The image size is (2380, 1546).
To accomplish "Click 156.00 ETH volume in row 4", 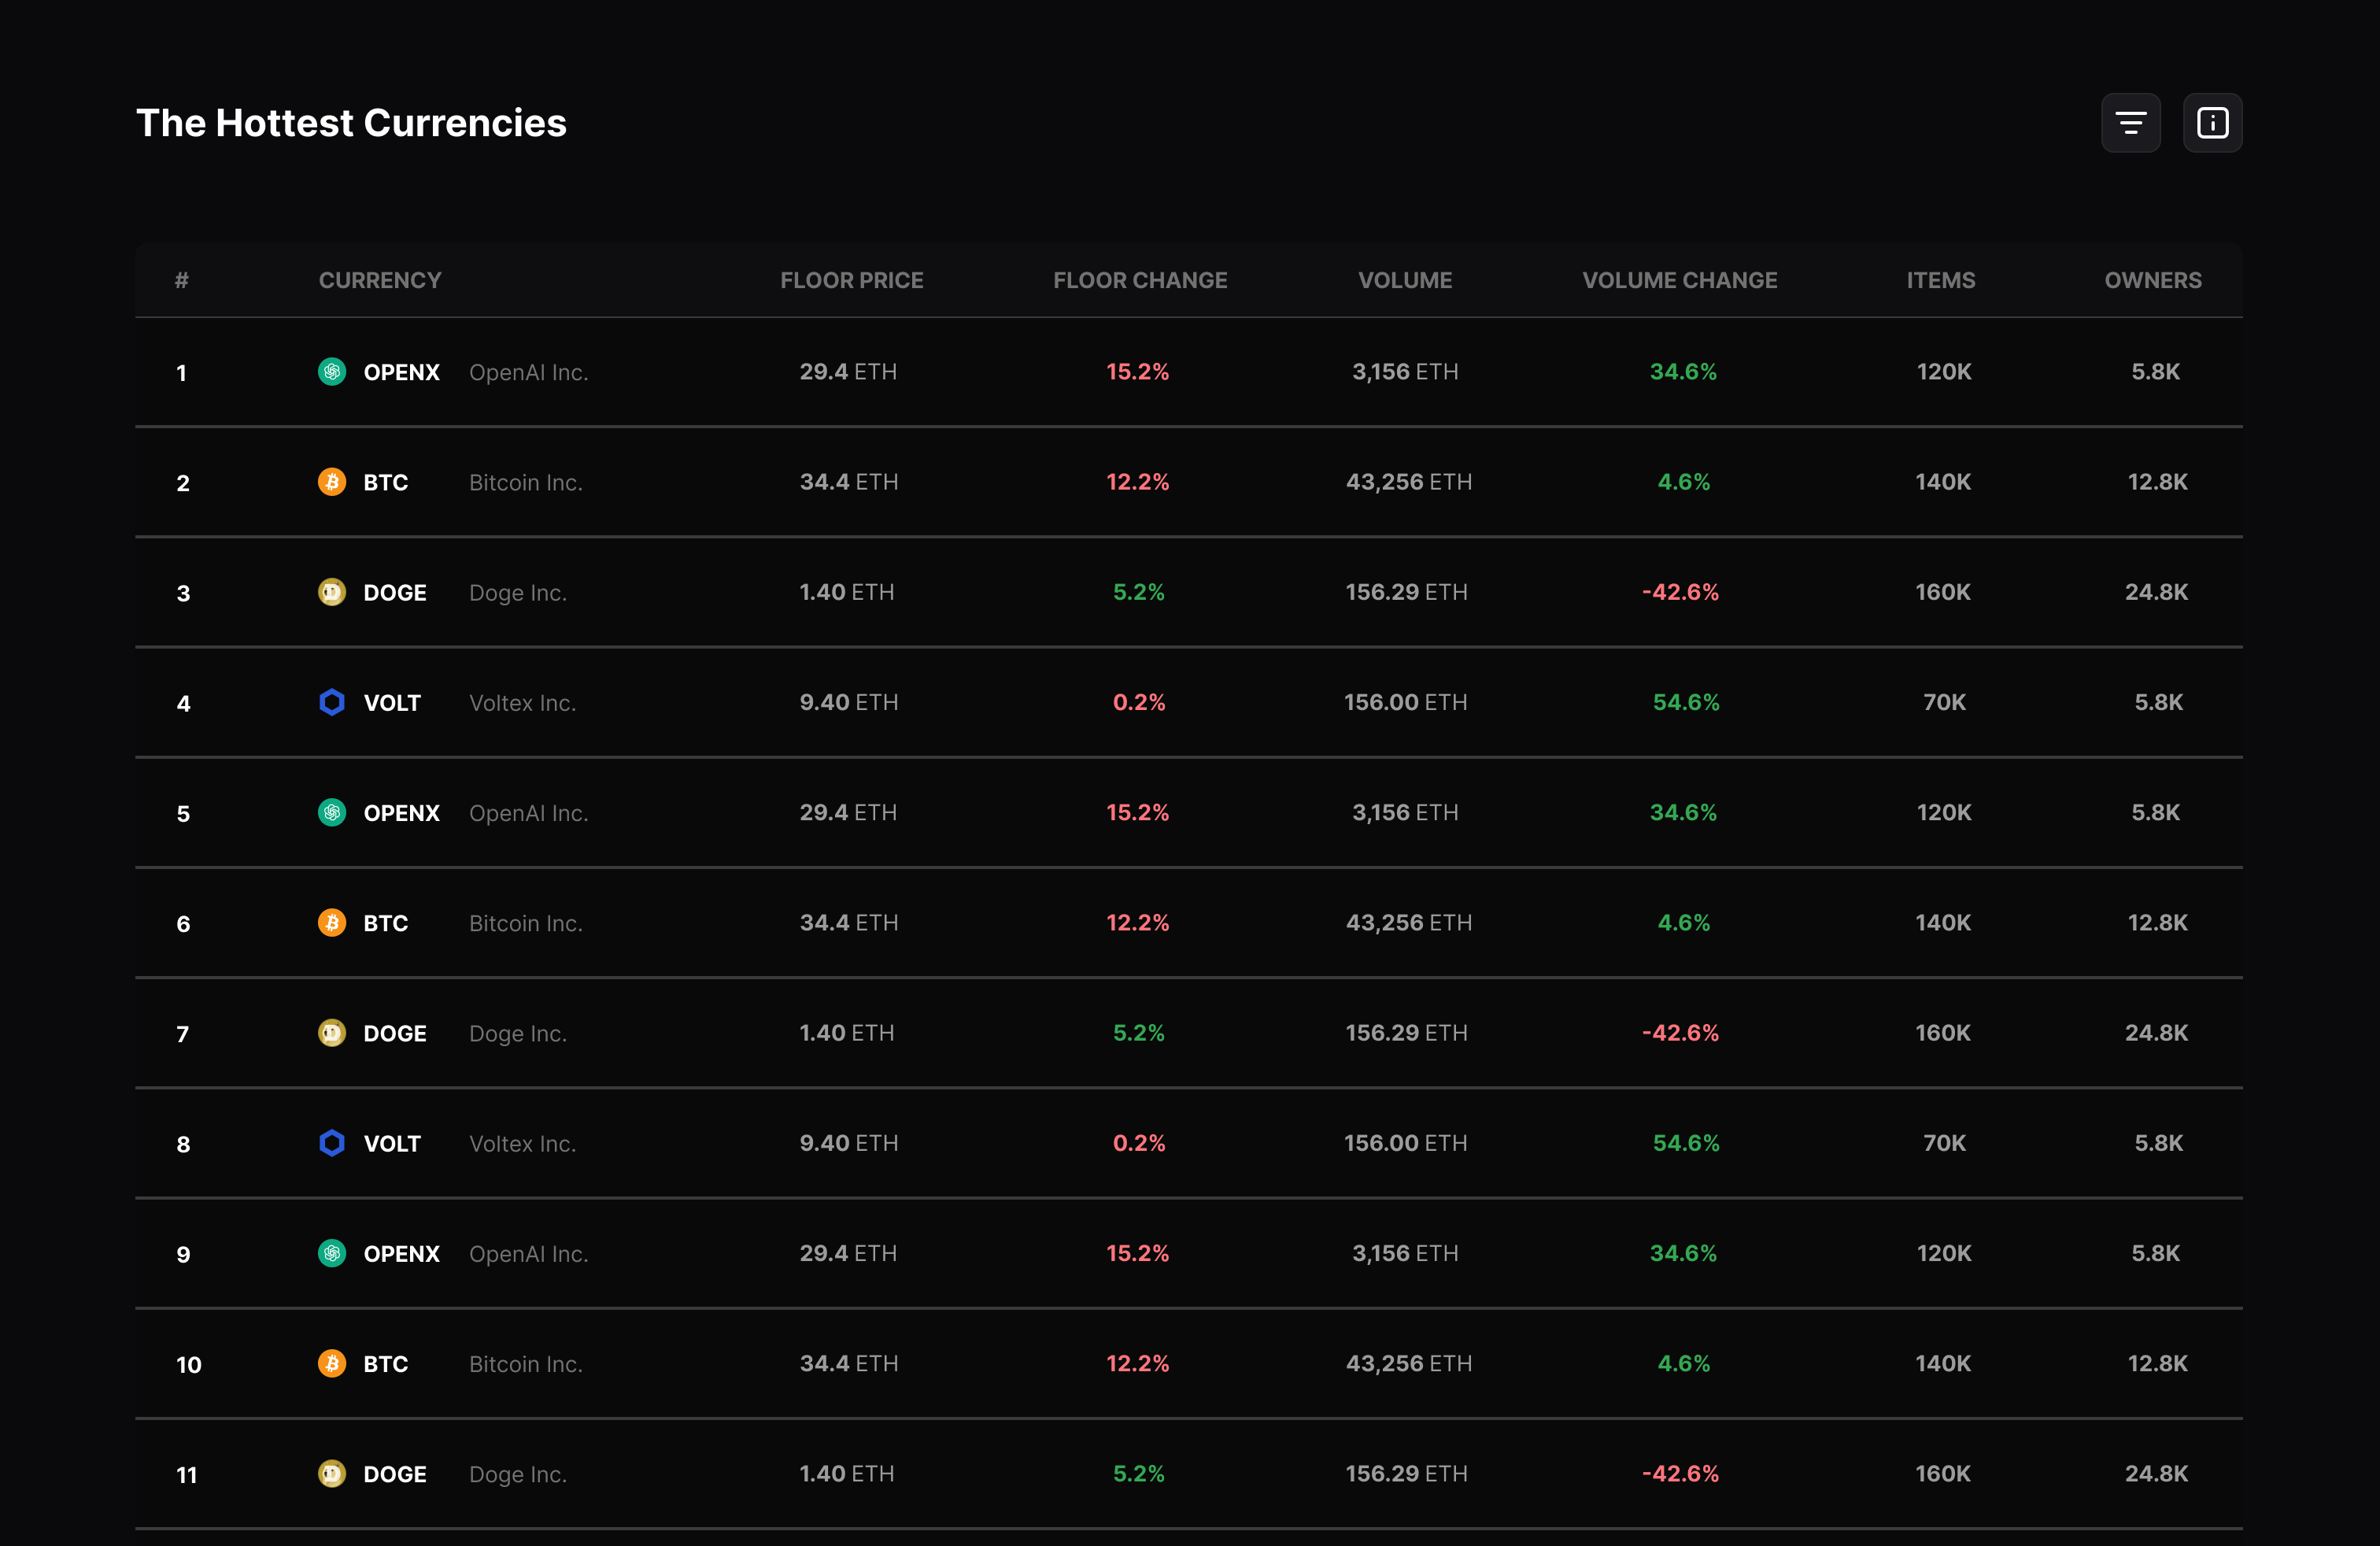I will (x=1406, y=702).
